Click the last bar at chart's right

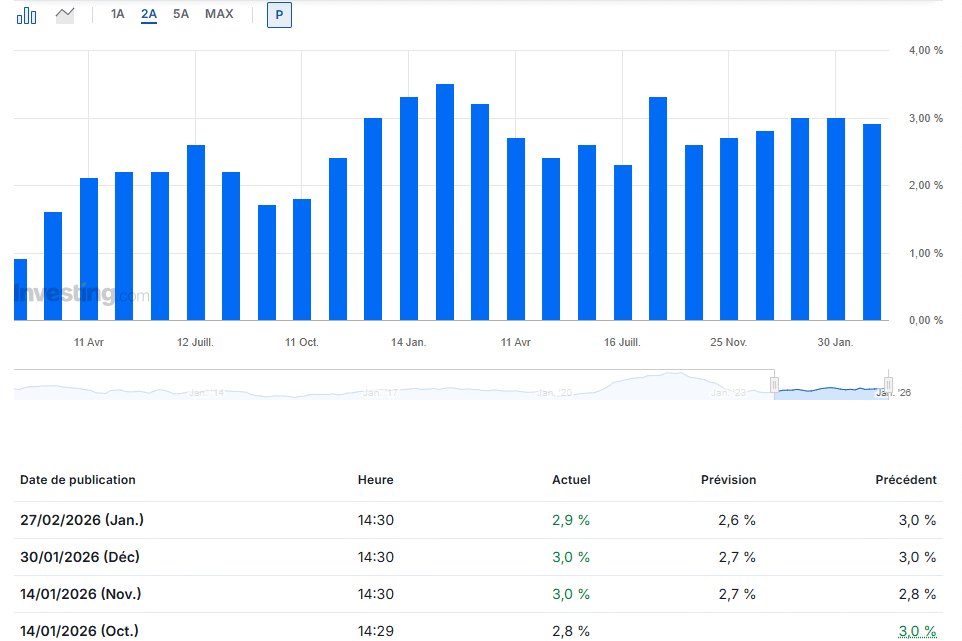coord(872,222)
